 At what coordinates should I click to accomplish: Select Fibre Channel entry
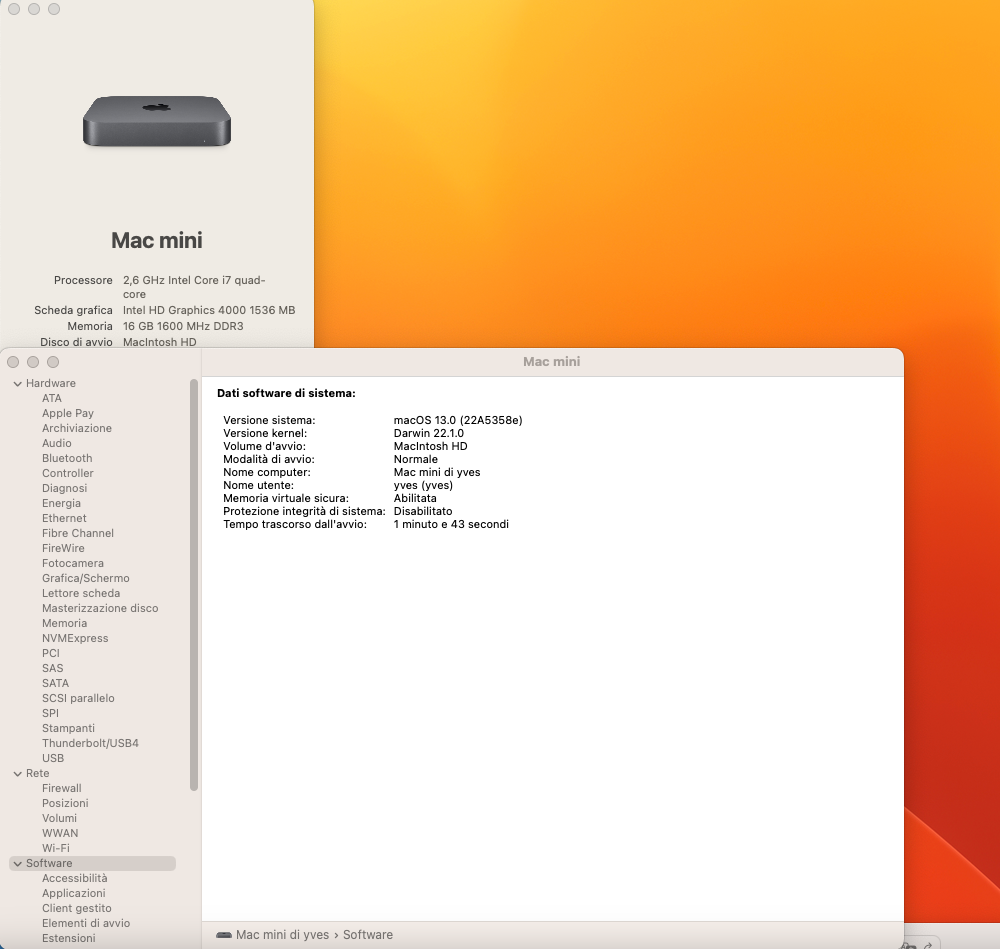78,533
